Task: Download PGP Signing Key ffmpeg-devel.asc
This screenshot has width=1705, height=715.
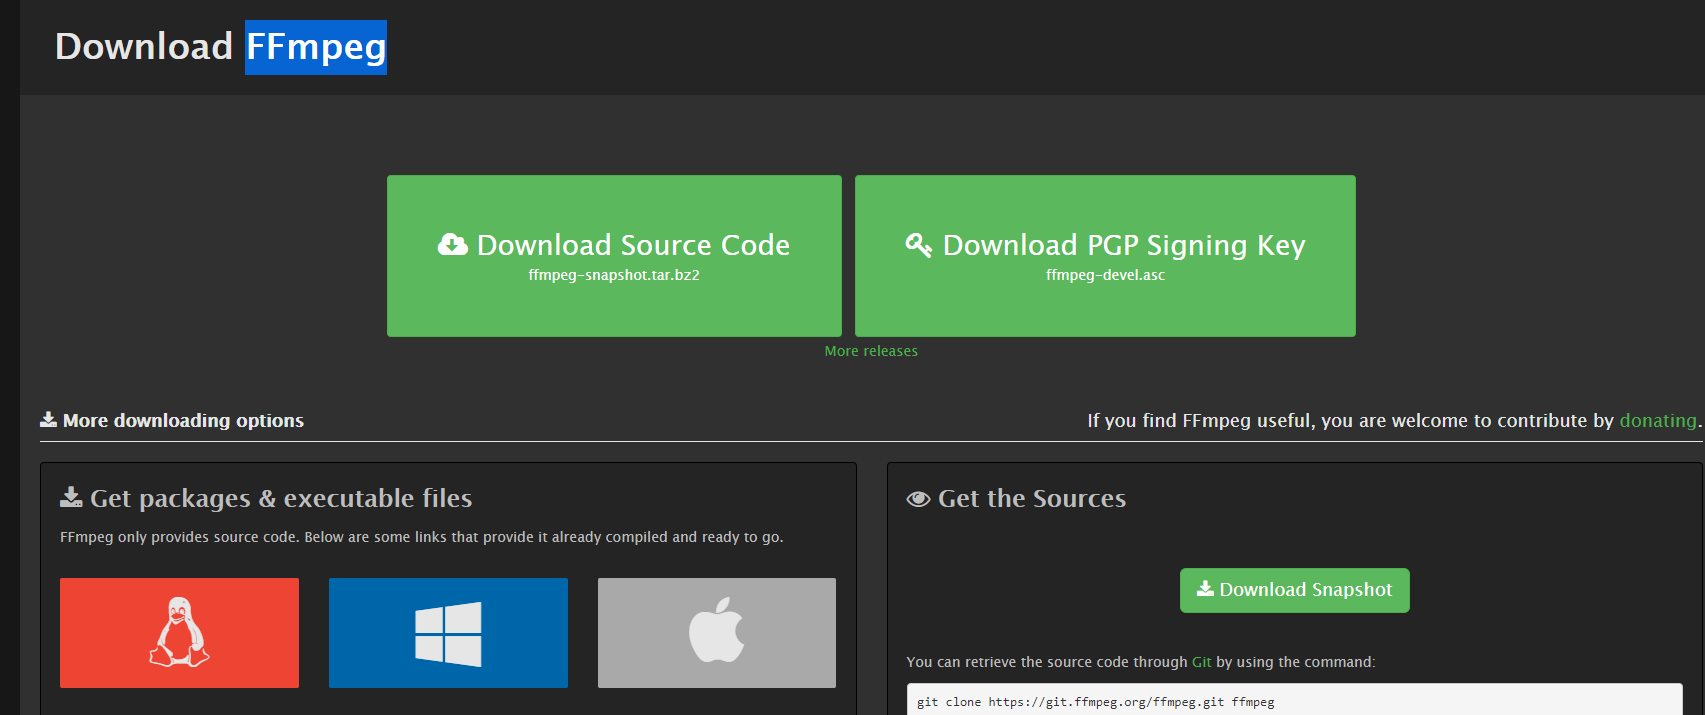Action: [x=1105, y=256]
